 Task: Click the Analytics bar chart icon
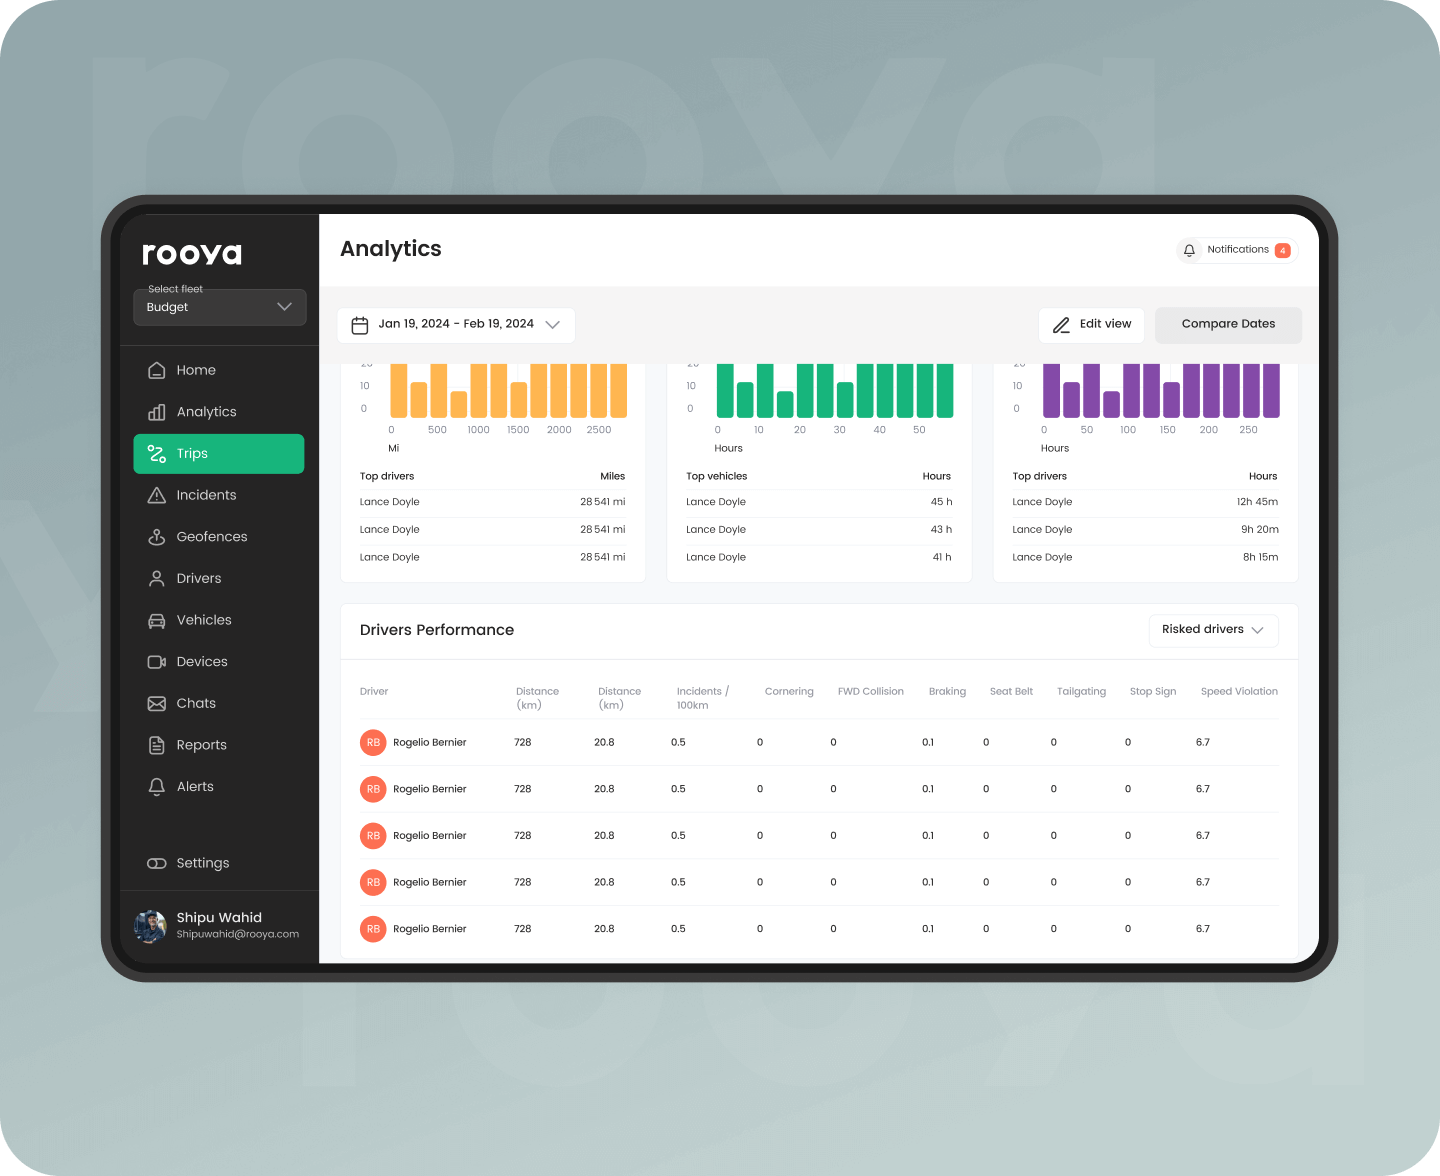click(157, 412)
